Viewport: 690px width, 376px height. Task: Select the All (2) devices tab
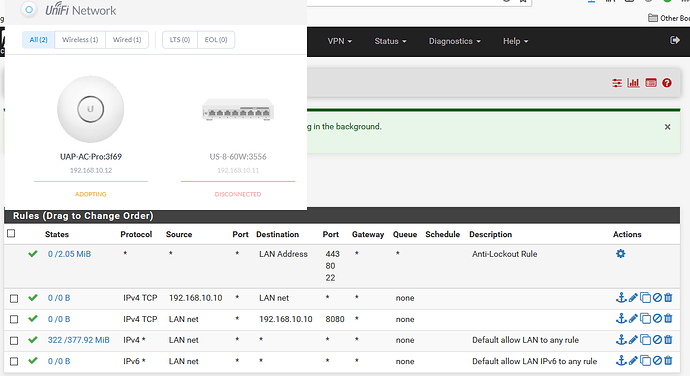pyautogui.click(x=38, y=40)
